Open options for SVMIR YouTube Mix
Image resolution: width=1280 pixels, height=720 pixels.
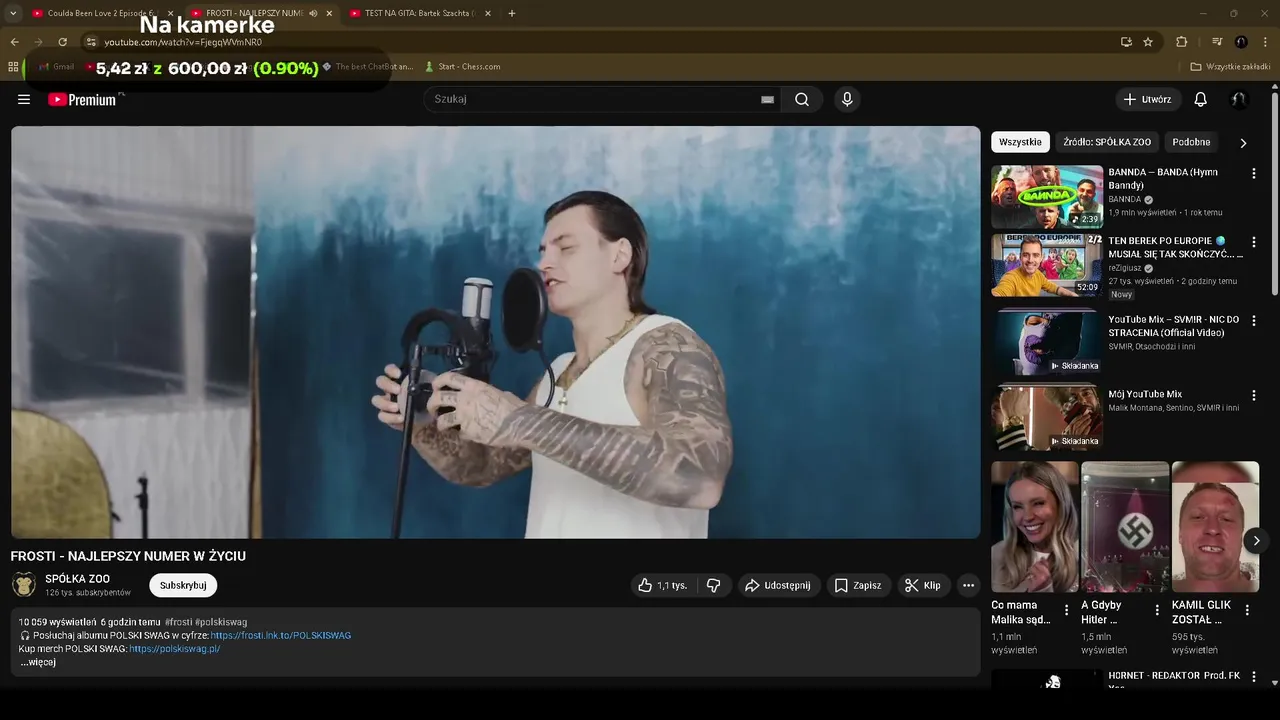pyautogui.click(x=1254, y=321)
